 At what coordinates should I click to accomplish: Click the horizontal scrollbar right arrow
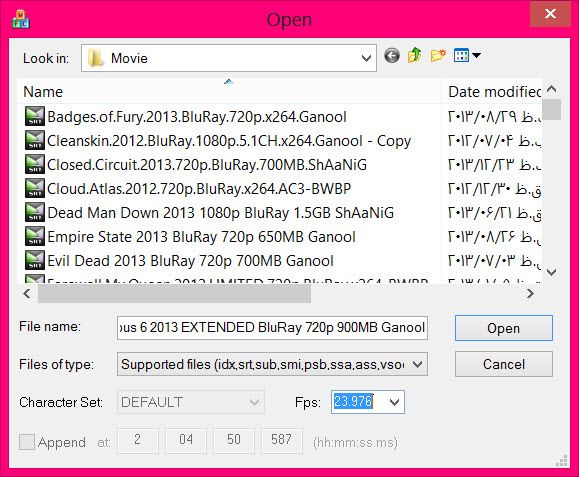530,294
